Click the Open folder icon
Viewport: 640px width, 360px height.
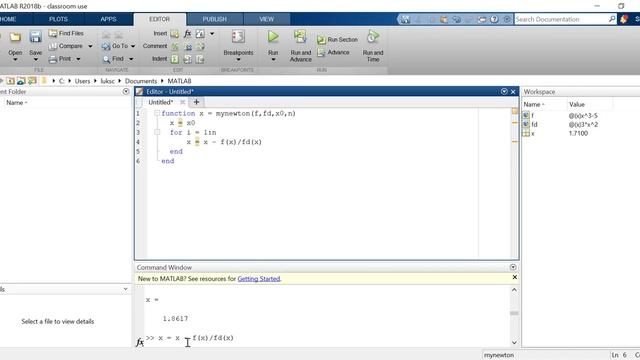click(x=15, y=38)
